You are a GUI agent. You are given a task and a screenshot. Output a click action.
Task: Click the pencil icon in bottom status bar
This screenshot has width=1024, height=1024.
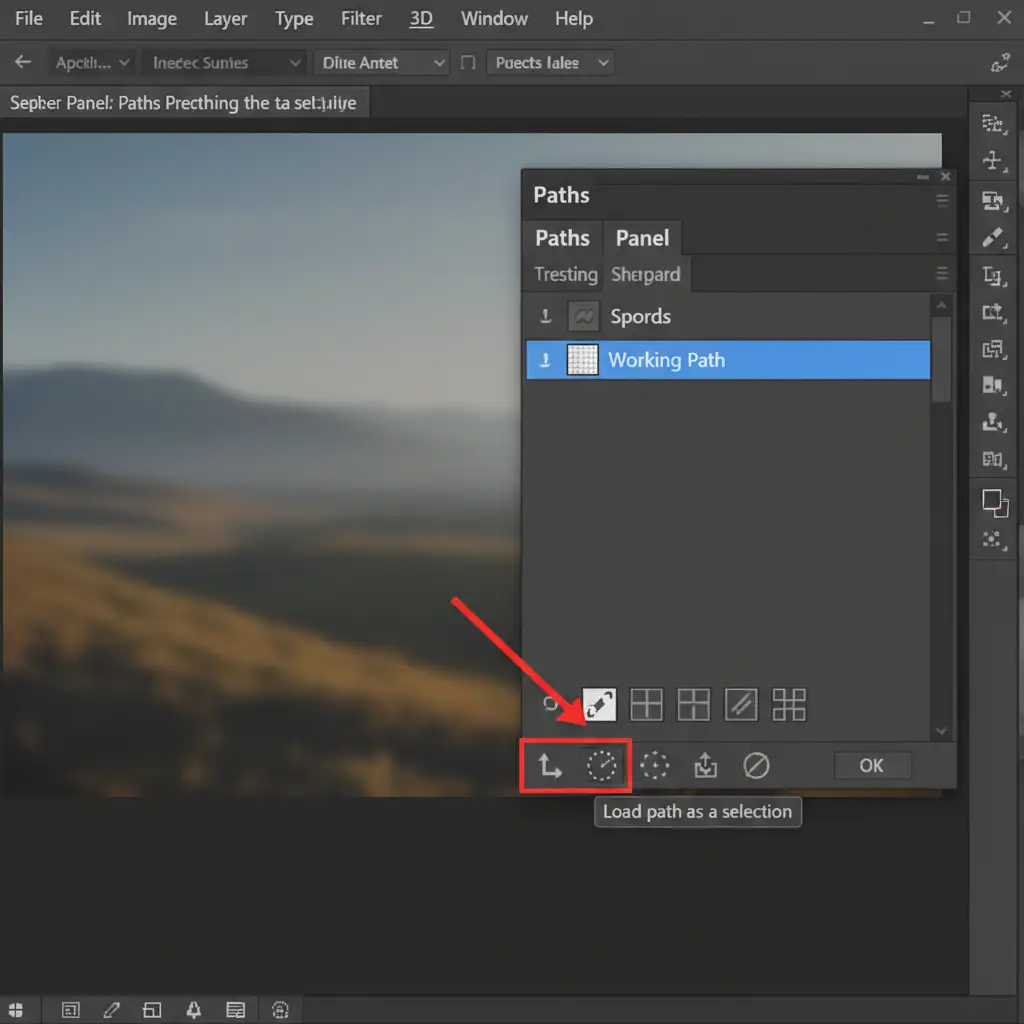click(112, 1009)
